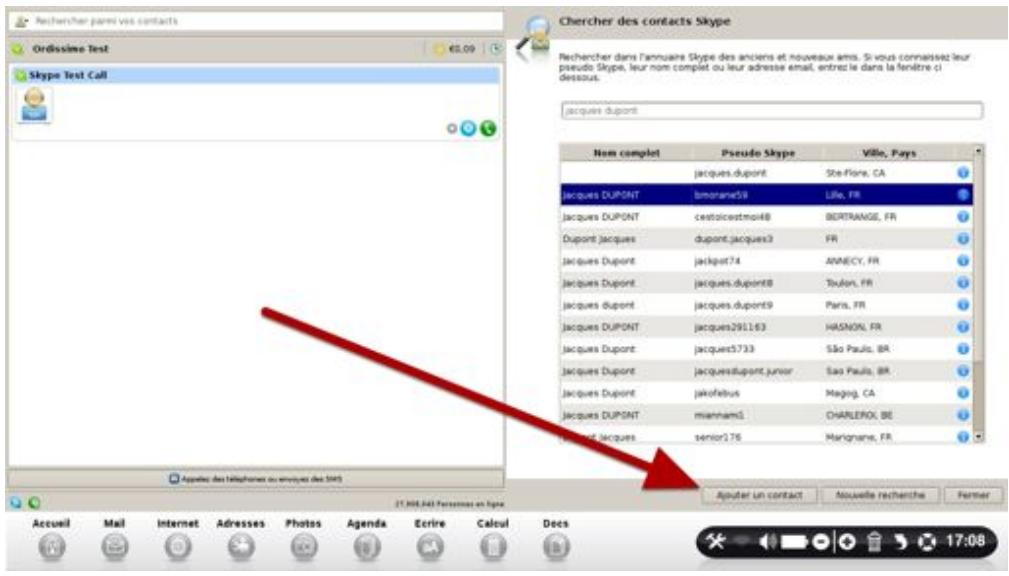
Task: Click the volume speaker tray icon
Action: coord(768,542)
